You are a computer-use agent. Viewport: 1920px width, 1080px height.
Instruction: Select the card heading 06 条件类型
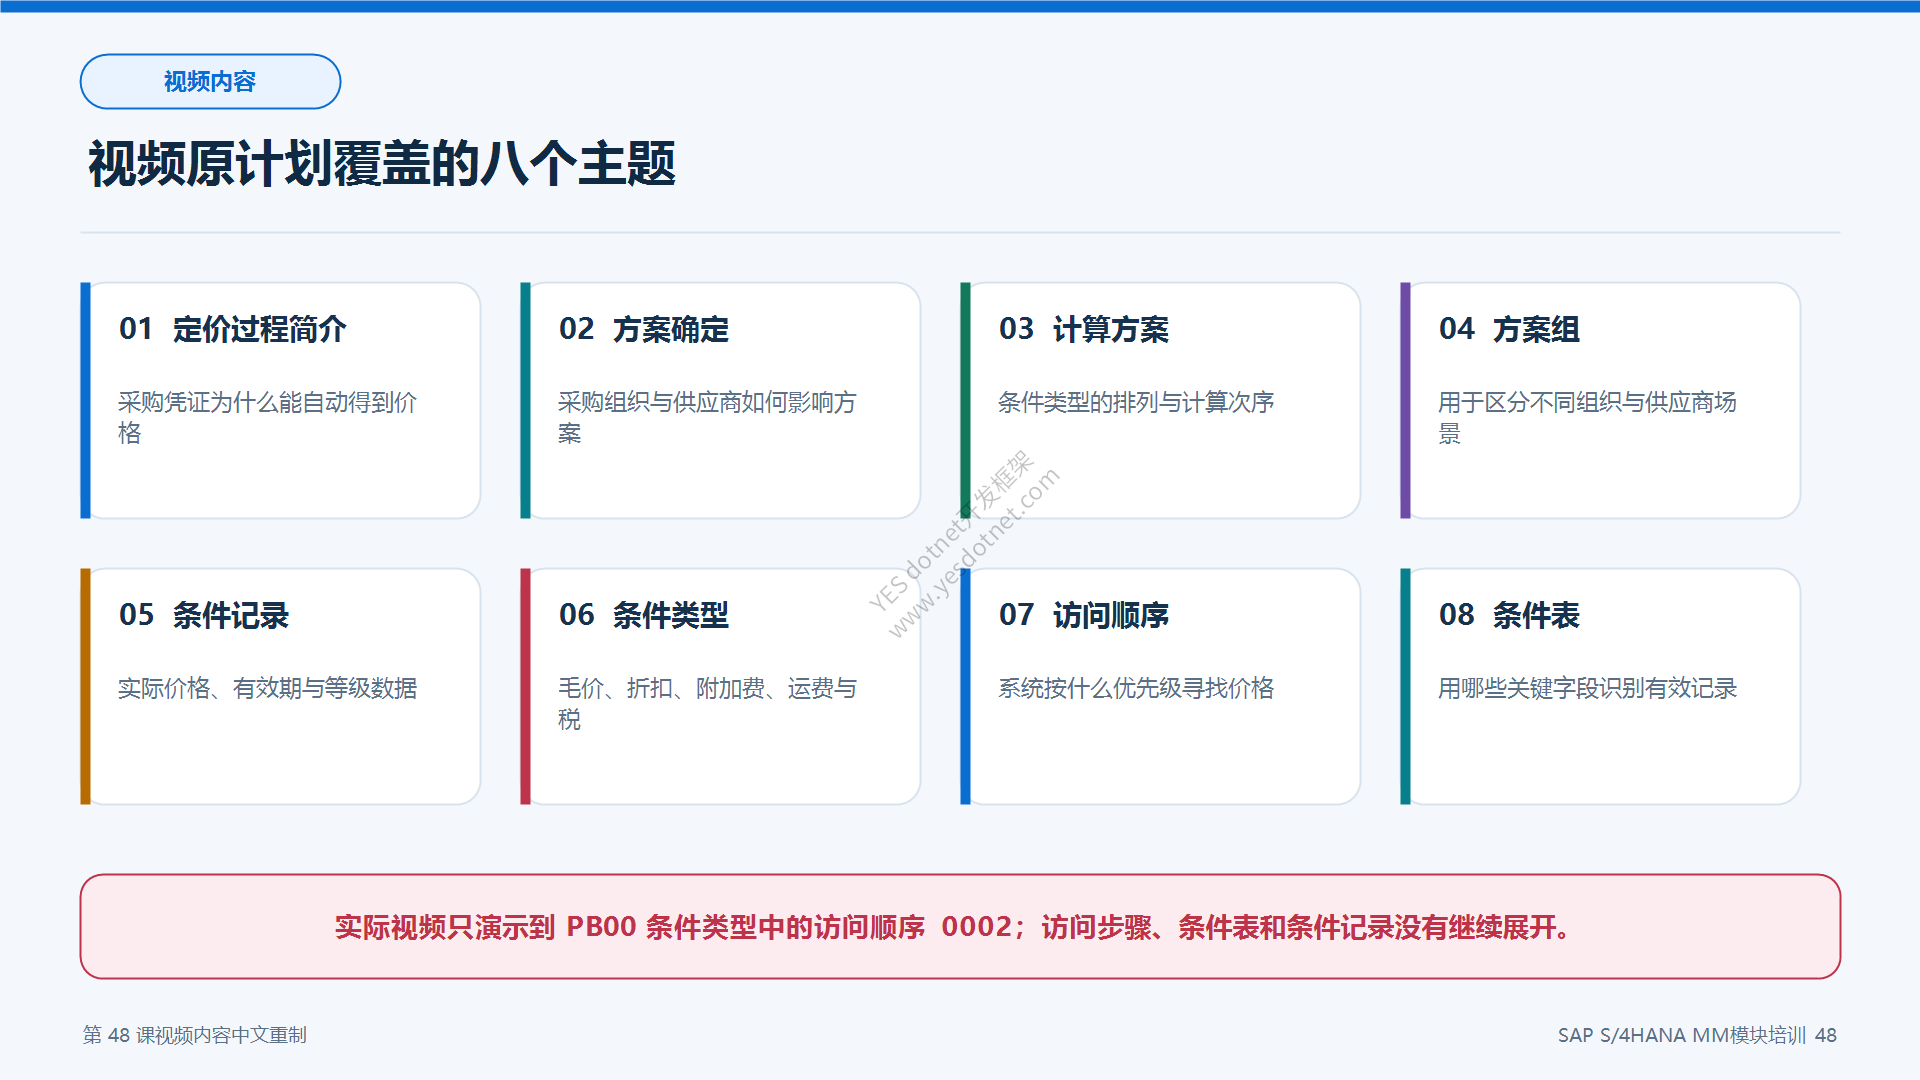pos(644,615)
